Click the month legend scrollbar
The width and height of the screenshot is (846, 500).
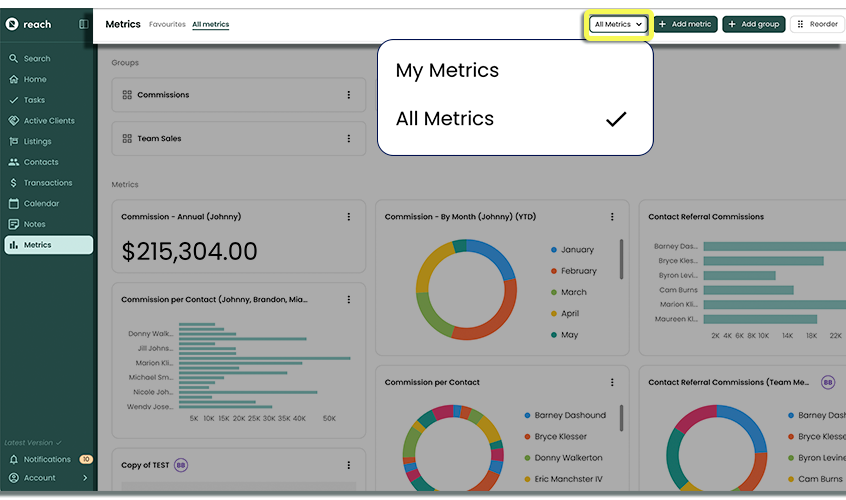click(622, 260)
